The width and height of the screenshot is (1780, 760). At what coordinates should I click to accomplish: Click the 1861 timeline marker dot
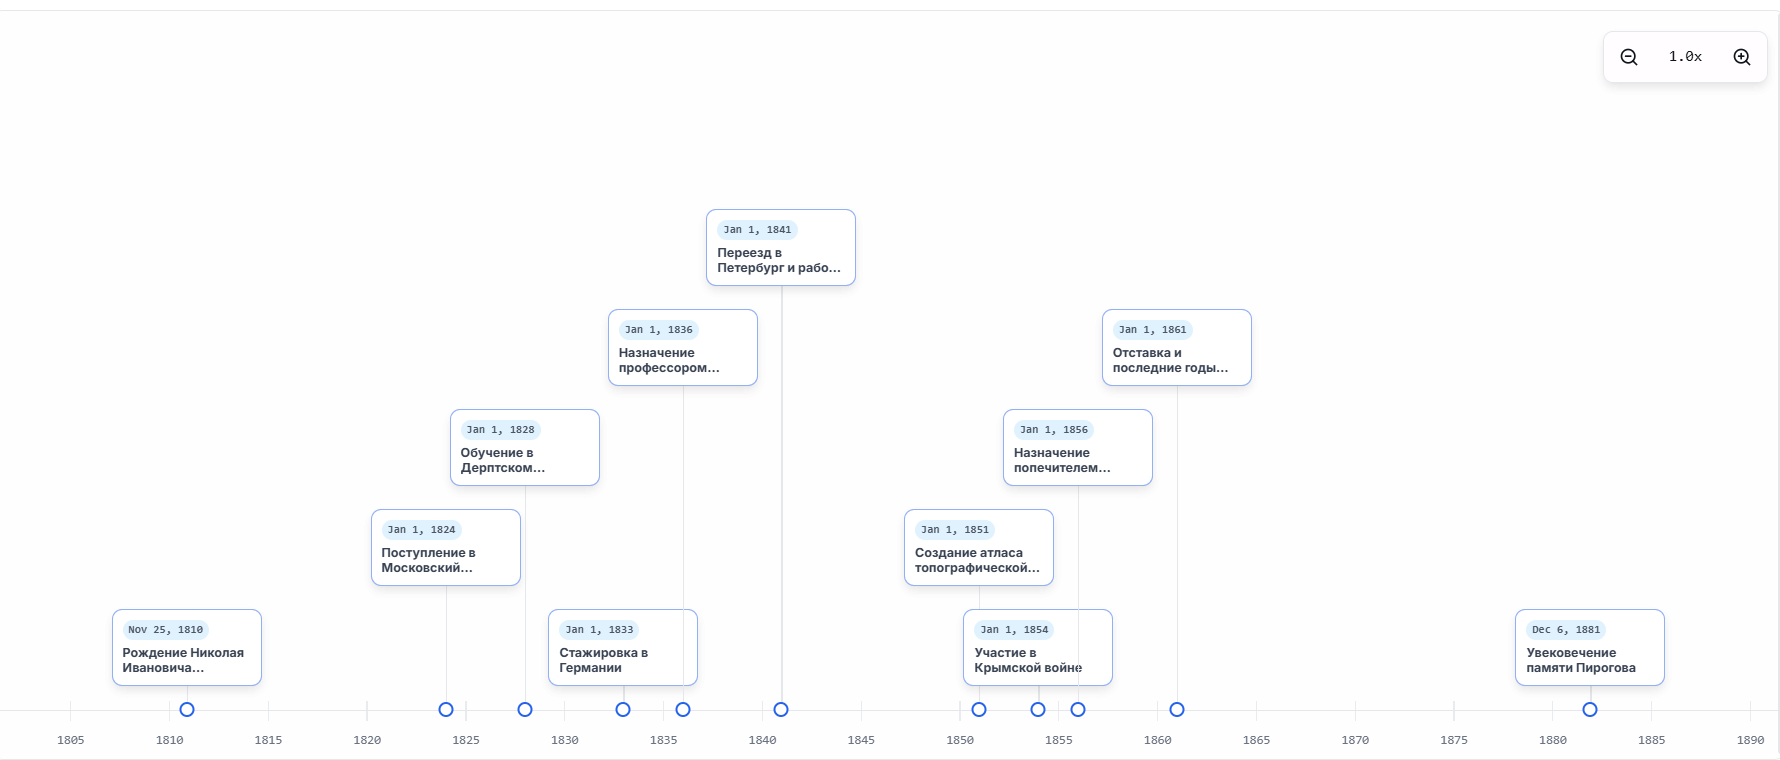pos(1177,710)
